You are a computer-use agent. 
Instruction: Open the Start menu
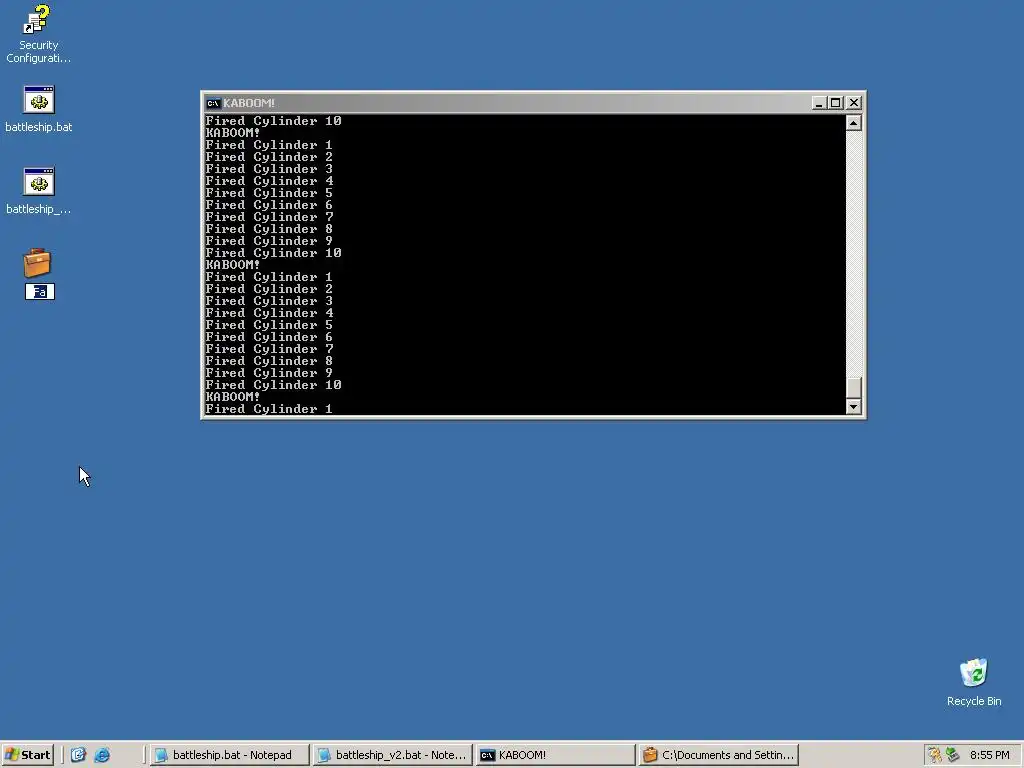tap(27, 755)
